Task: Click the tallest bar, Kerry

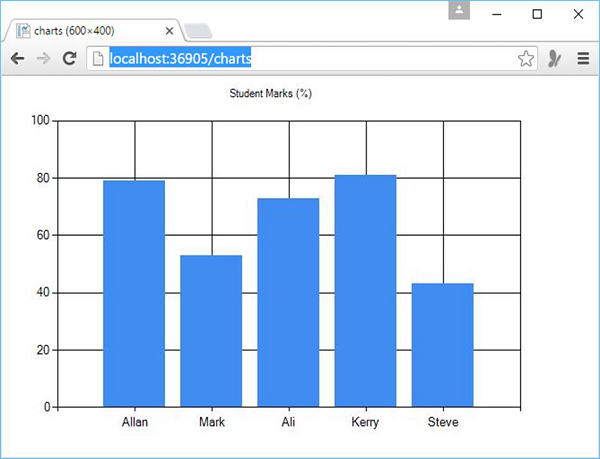Action: 365,290
